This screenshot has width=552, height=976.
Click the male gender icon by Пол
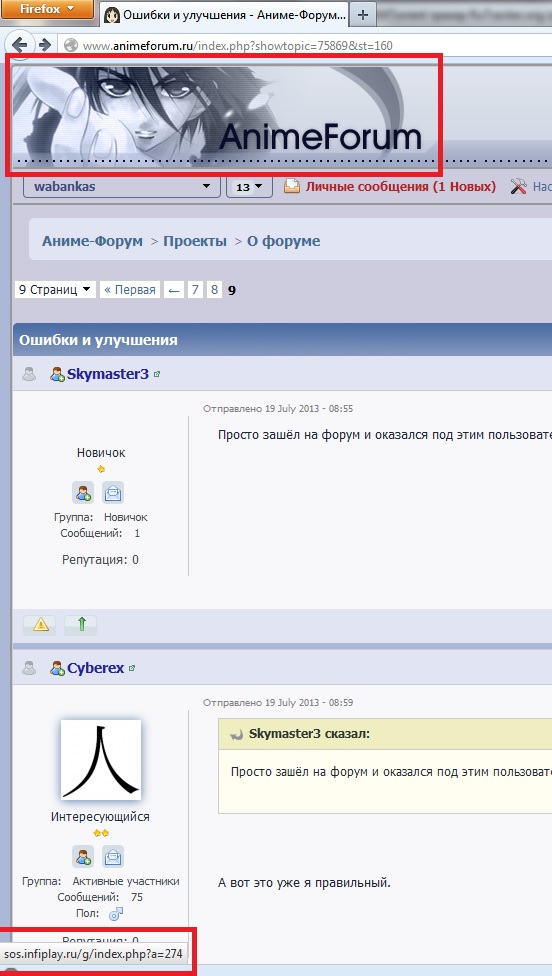point(116,914)
